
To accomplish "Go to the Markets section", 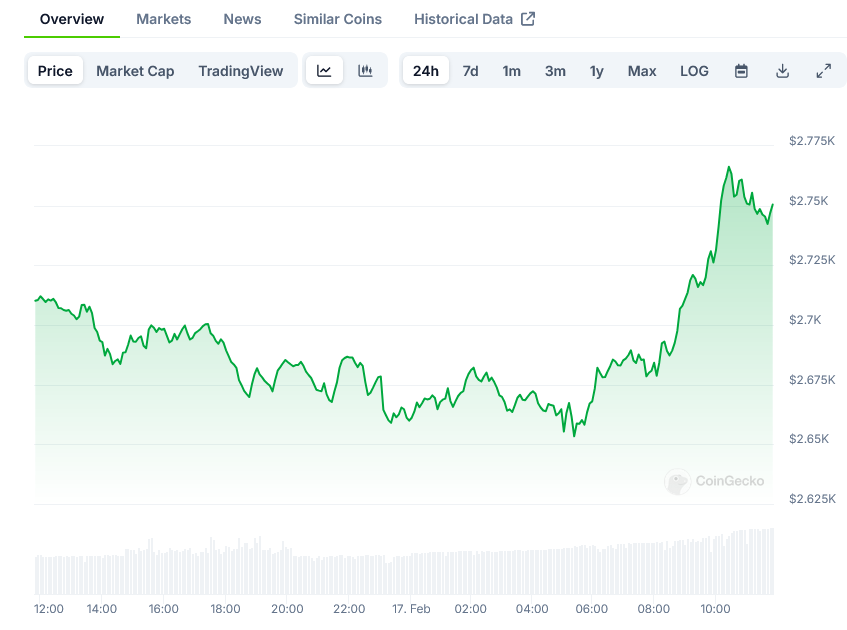I will [x=163, y=18].
